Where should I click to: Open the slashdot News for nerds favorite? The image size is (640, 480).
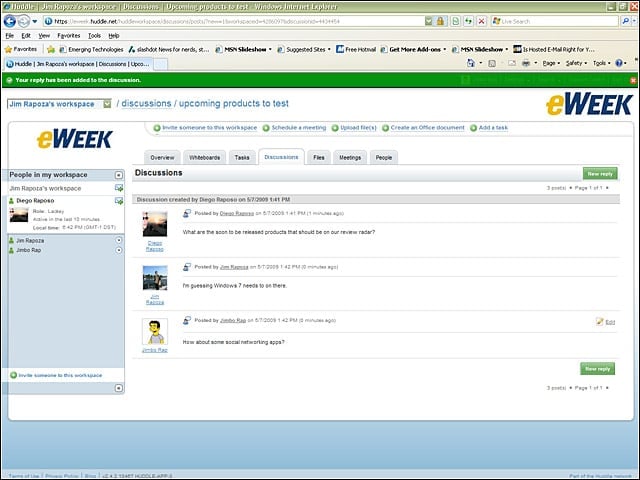[168, 49]
